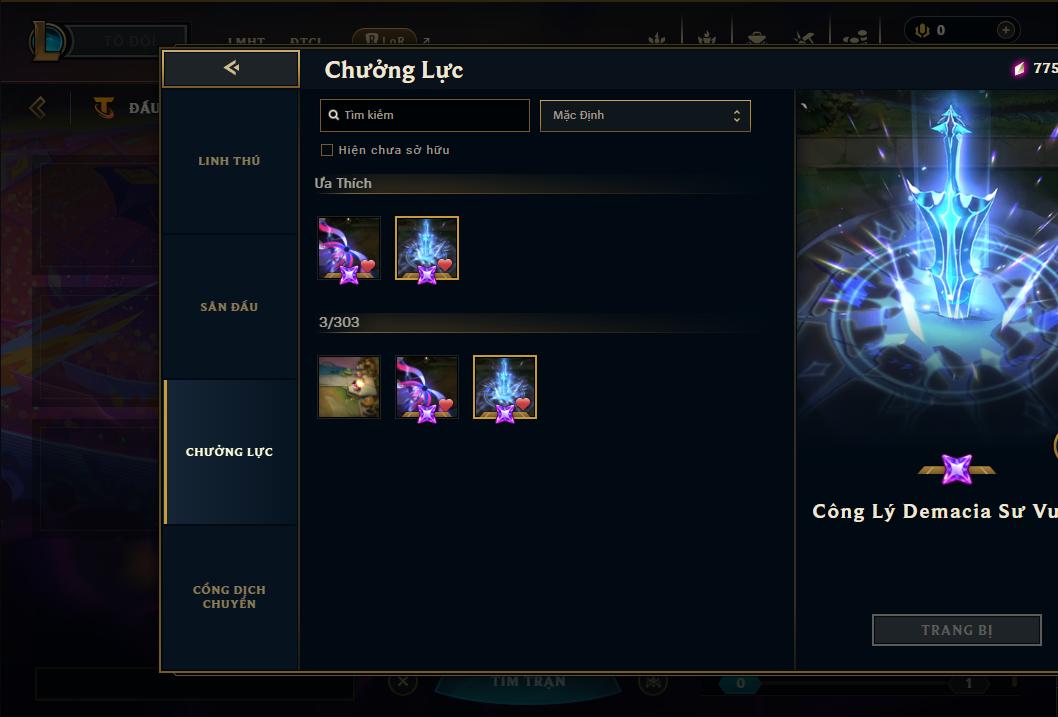This screenshot has height=717, width=1058.
Task: Switch to the Sân Đấu tab
Action: coord(229,307)
